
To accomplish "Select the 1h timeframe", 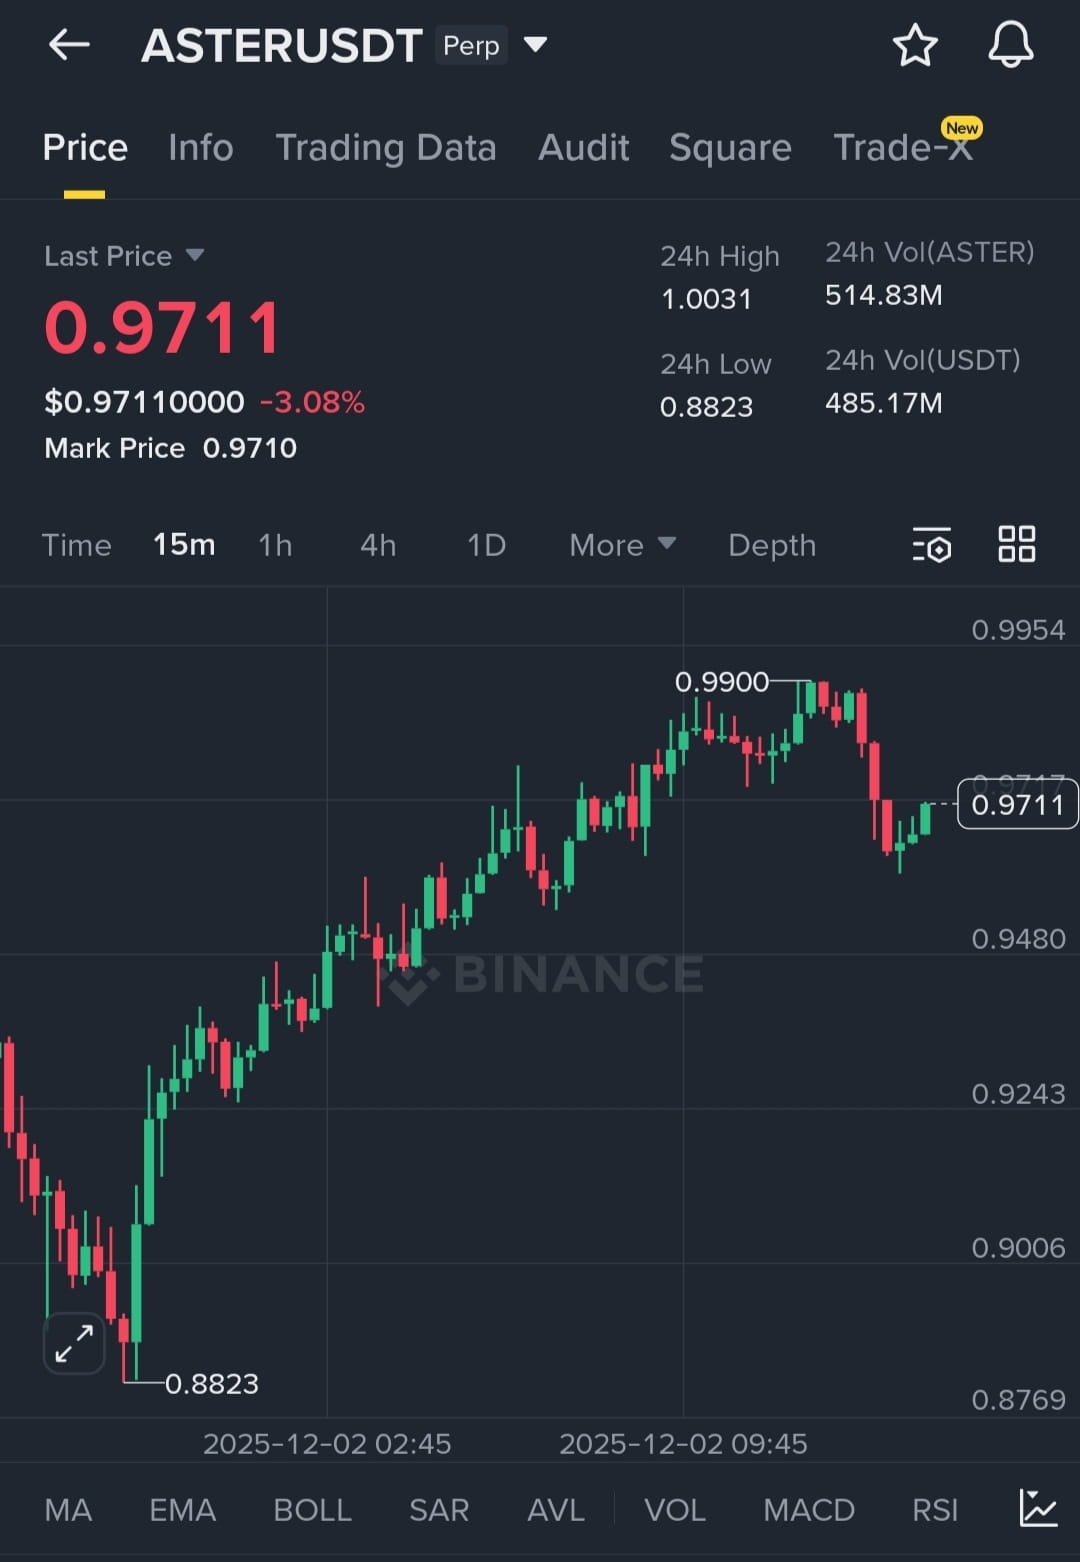I will 275,545.
